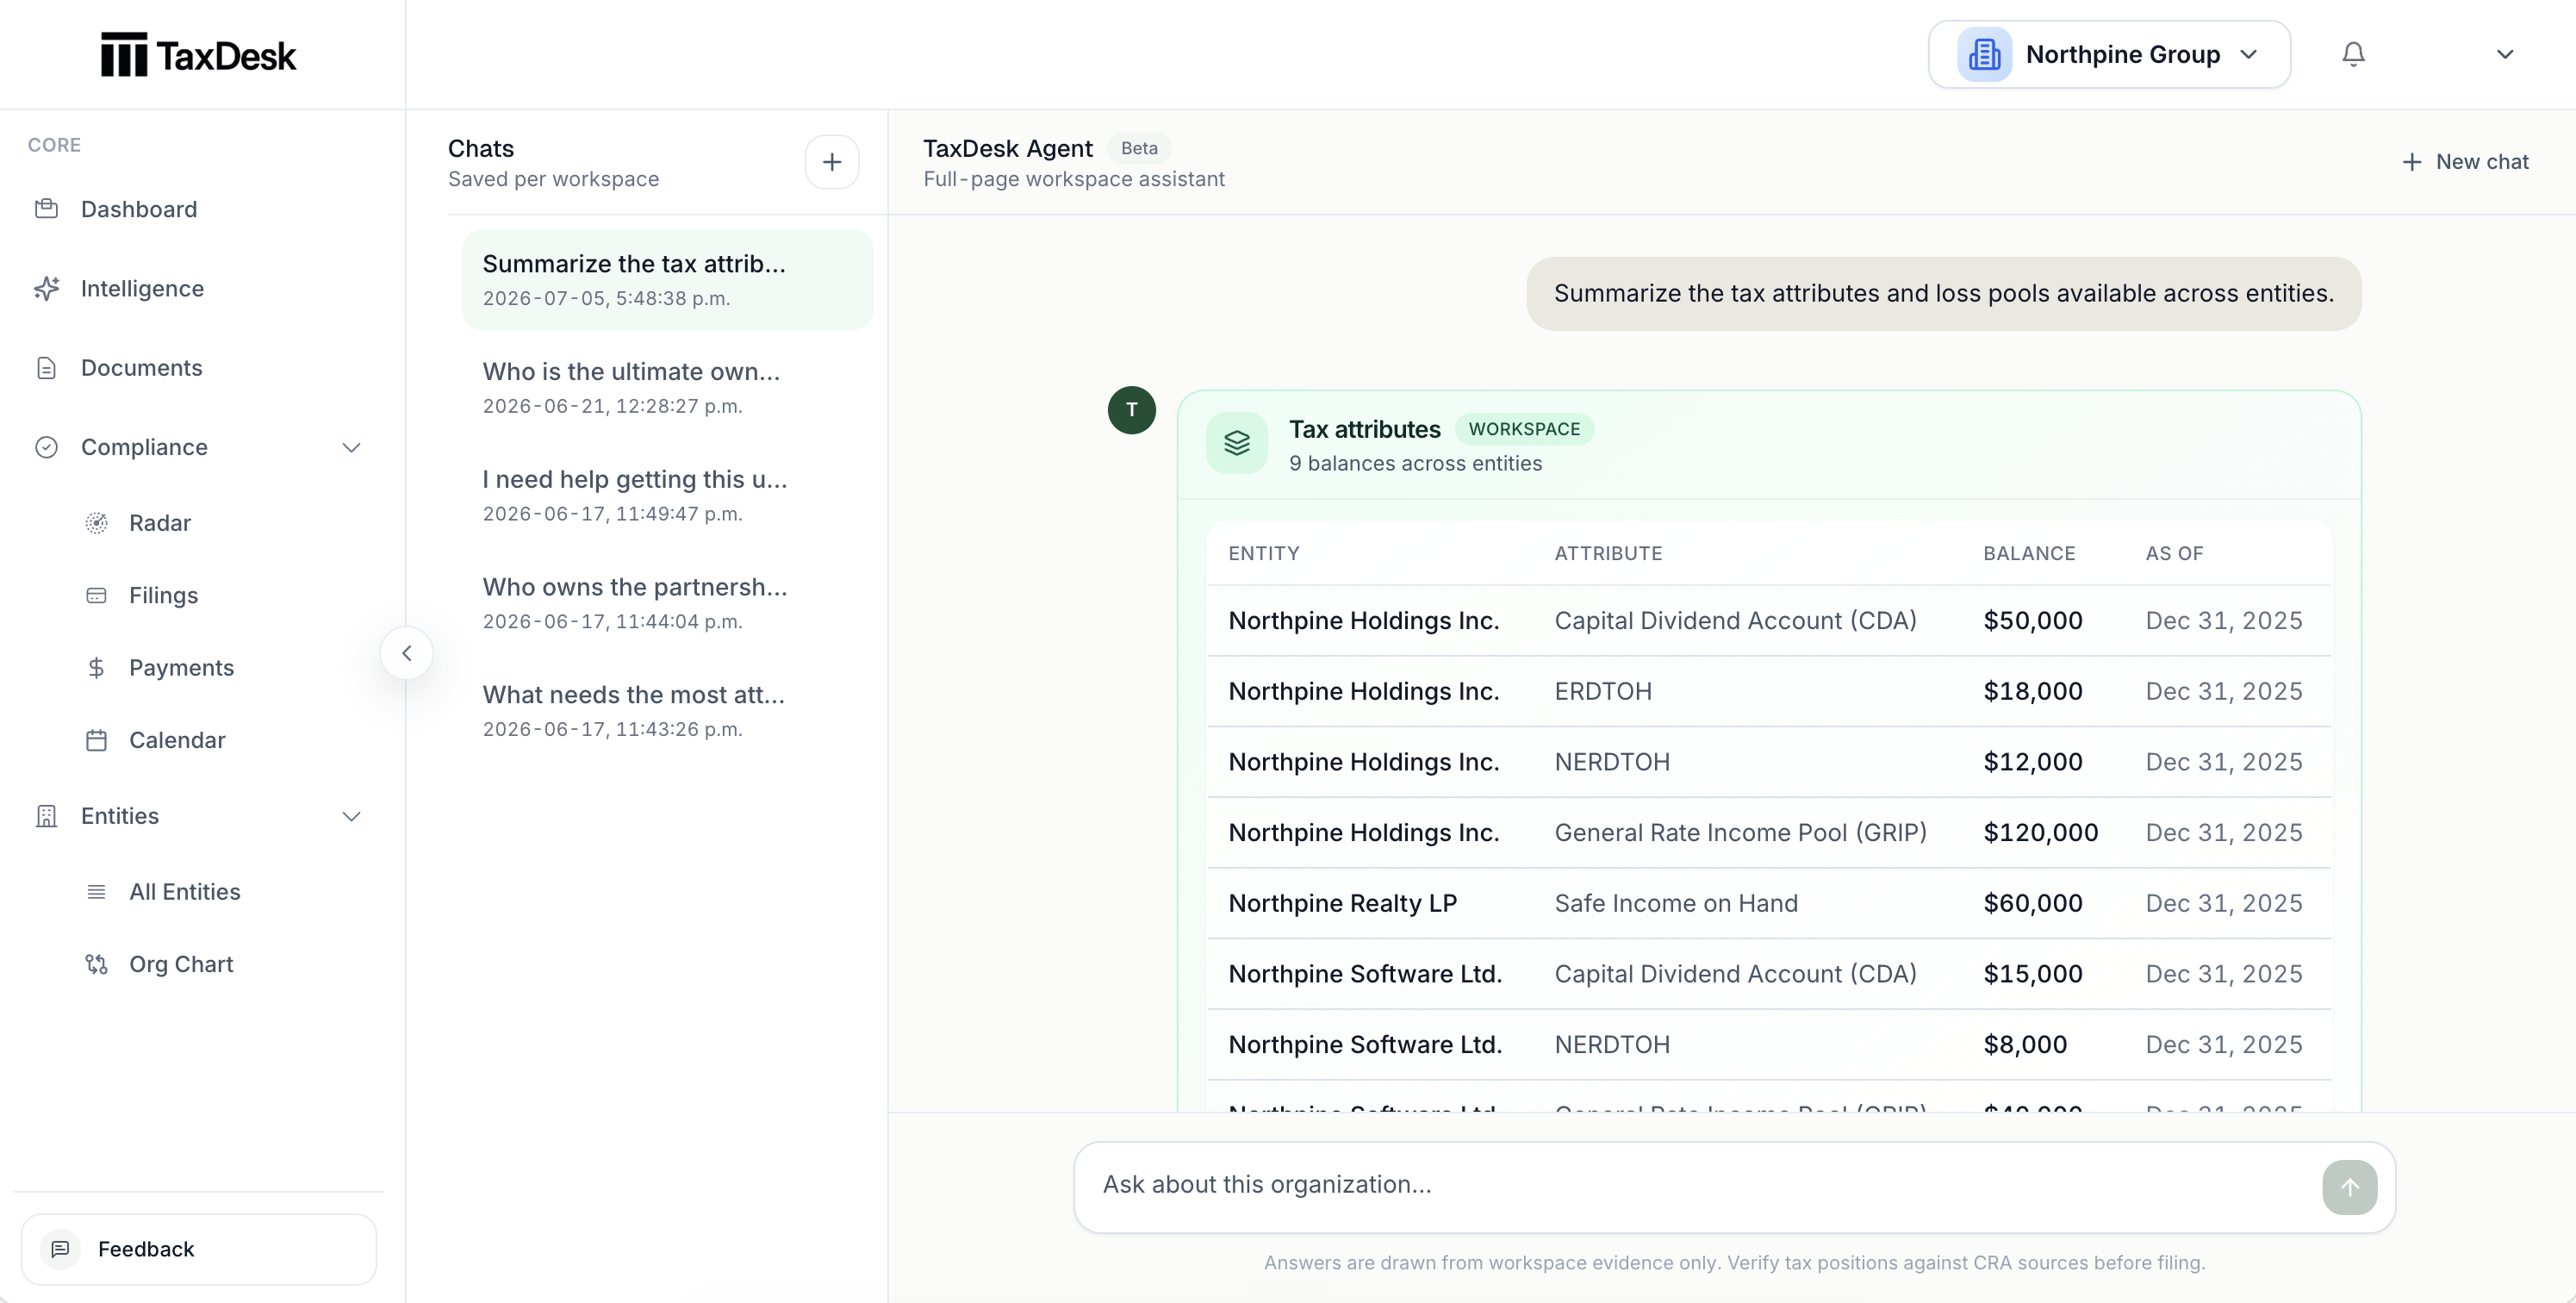2576x1303 pixels.
Task: Send message with the arrow button
Action: 2349,1187
